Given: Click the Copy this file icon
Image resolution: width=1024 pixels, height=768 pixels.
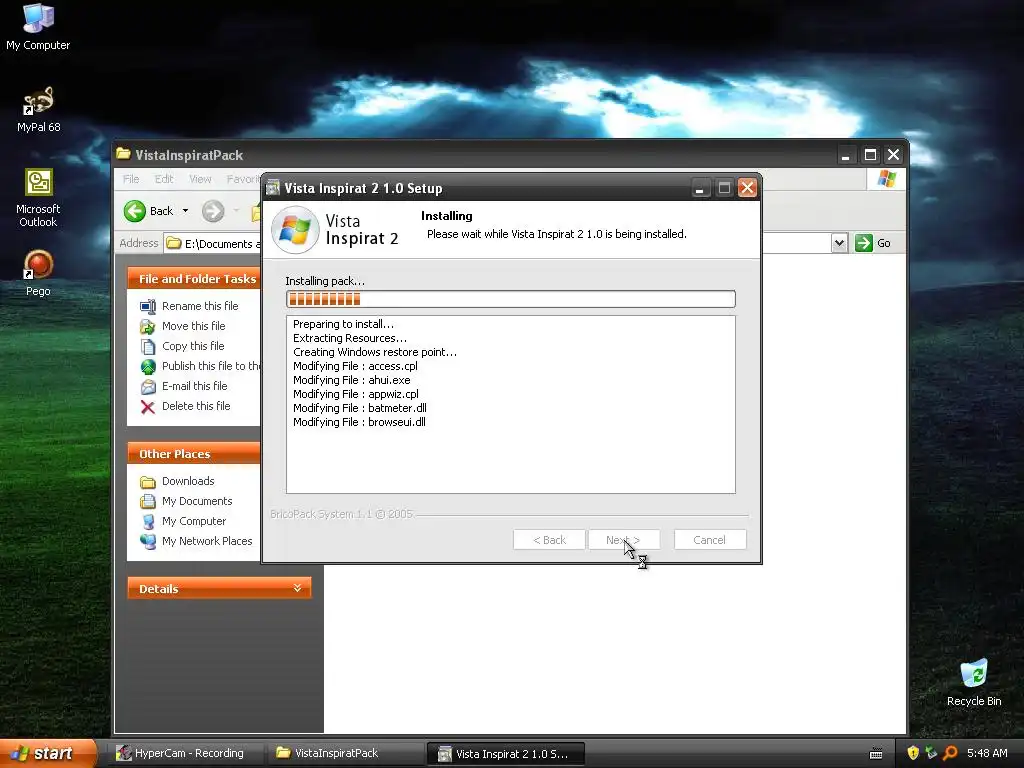Looking at the screenshot, I should click(148, 346).
